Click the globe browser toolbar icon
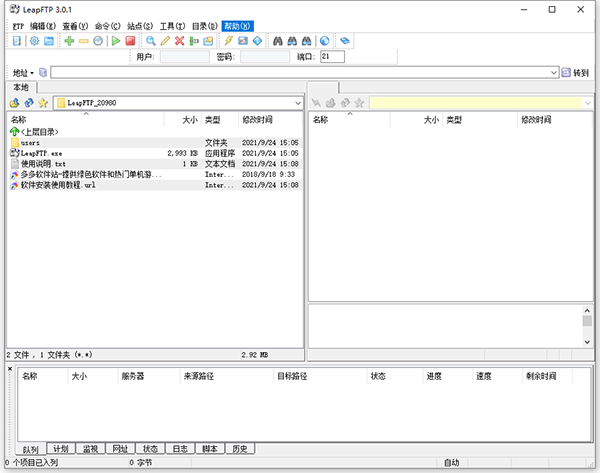600x473 pixels. [x=324, y=41]
